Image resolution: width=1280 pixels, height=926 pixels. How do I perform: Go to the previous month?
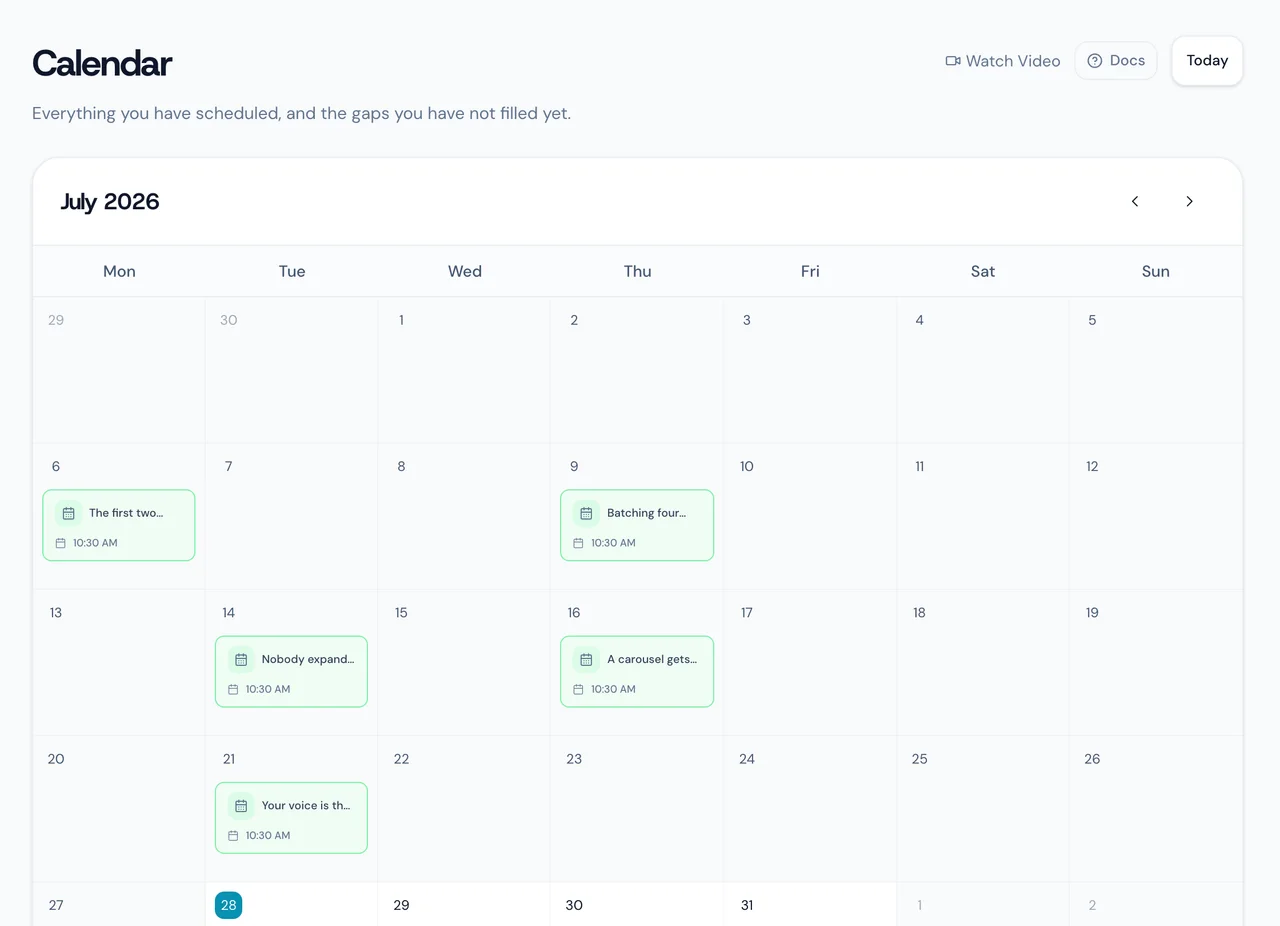1135,201
